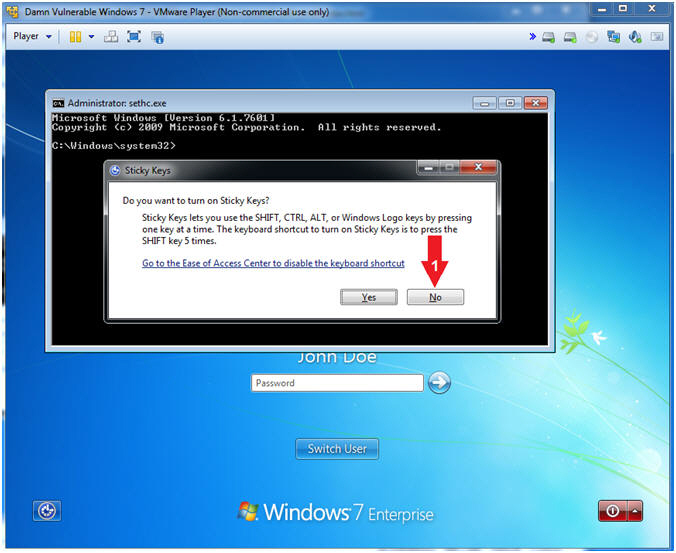
Task: Close the Sticky Keys dialog
Action: [478, 167]
